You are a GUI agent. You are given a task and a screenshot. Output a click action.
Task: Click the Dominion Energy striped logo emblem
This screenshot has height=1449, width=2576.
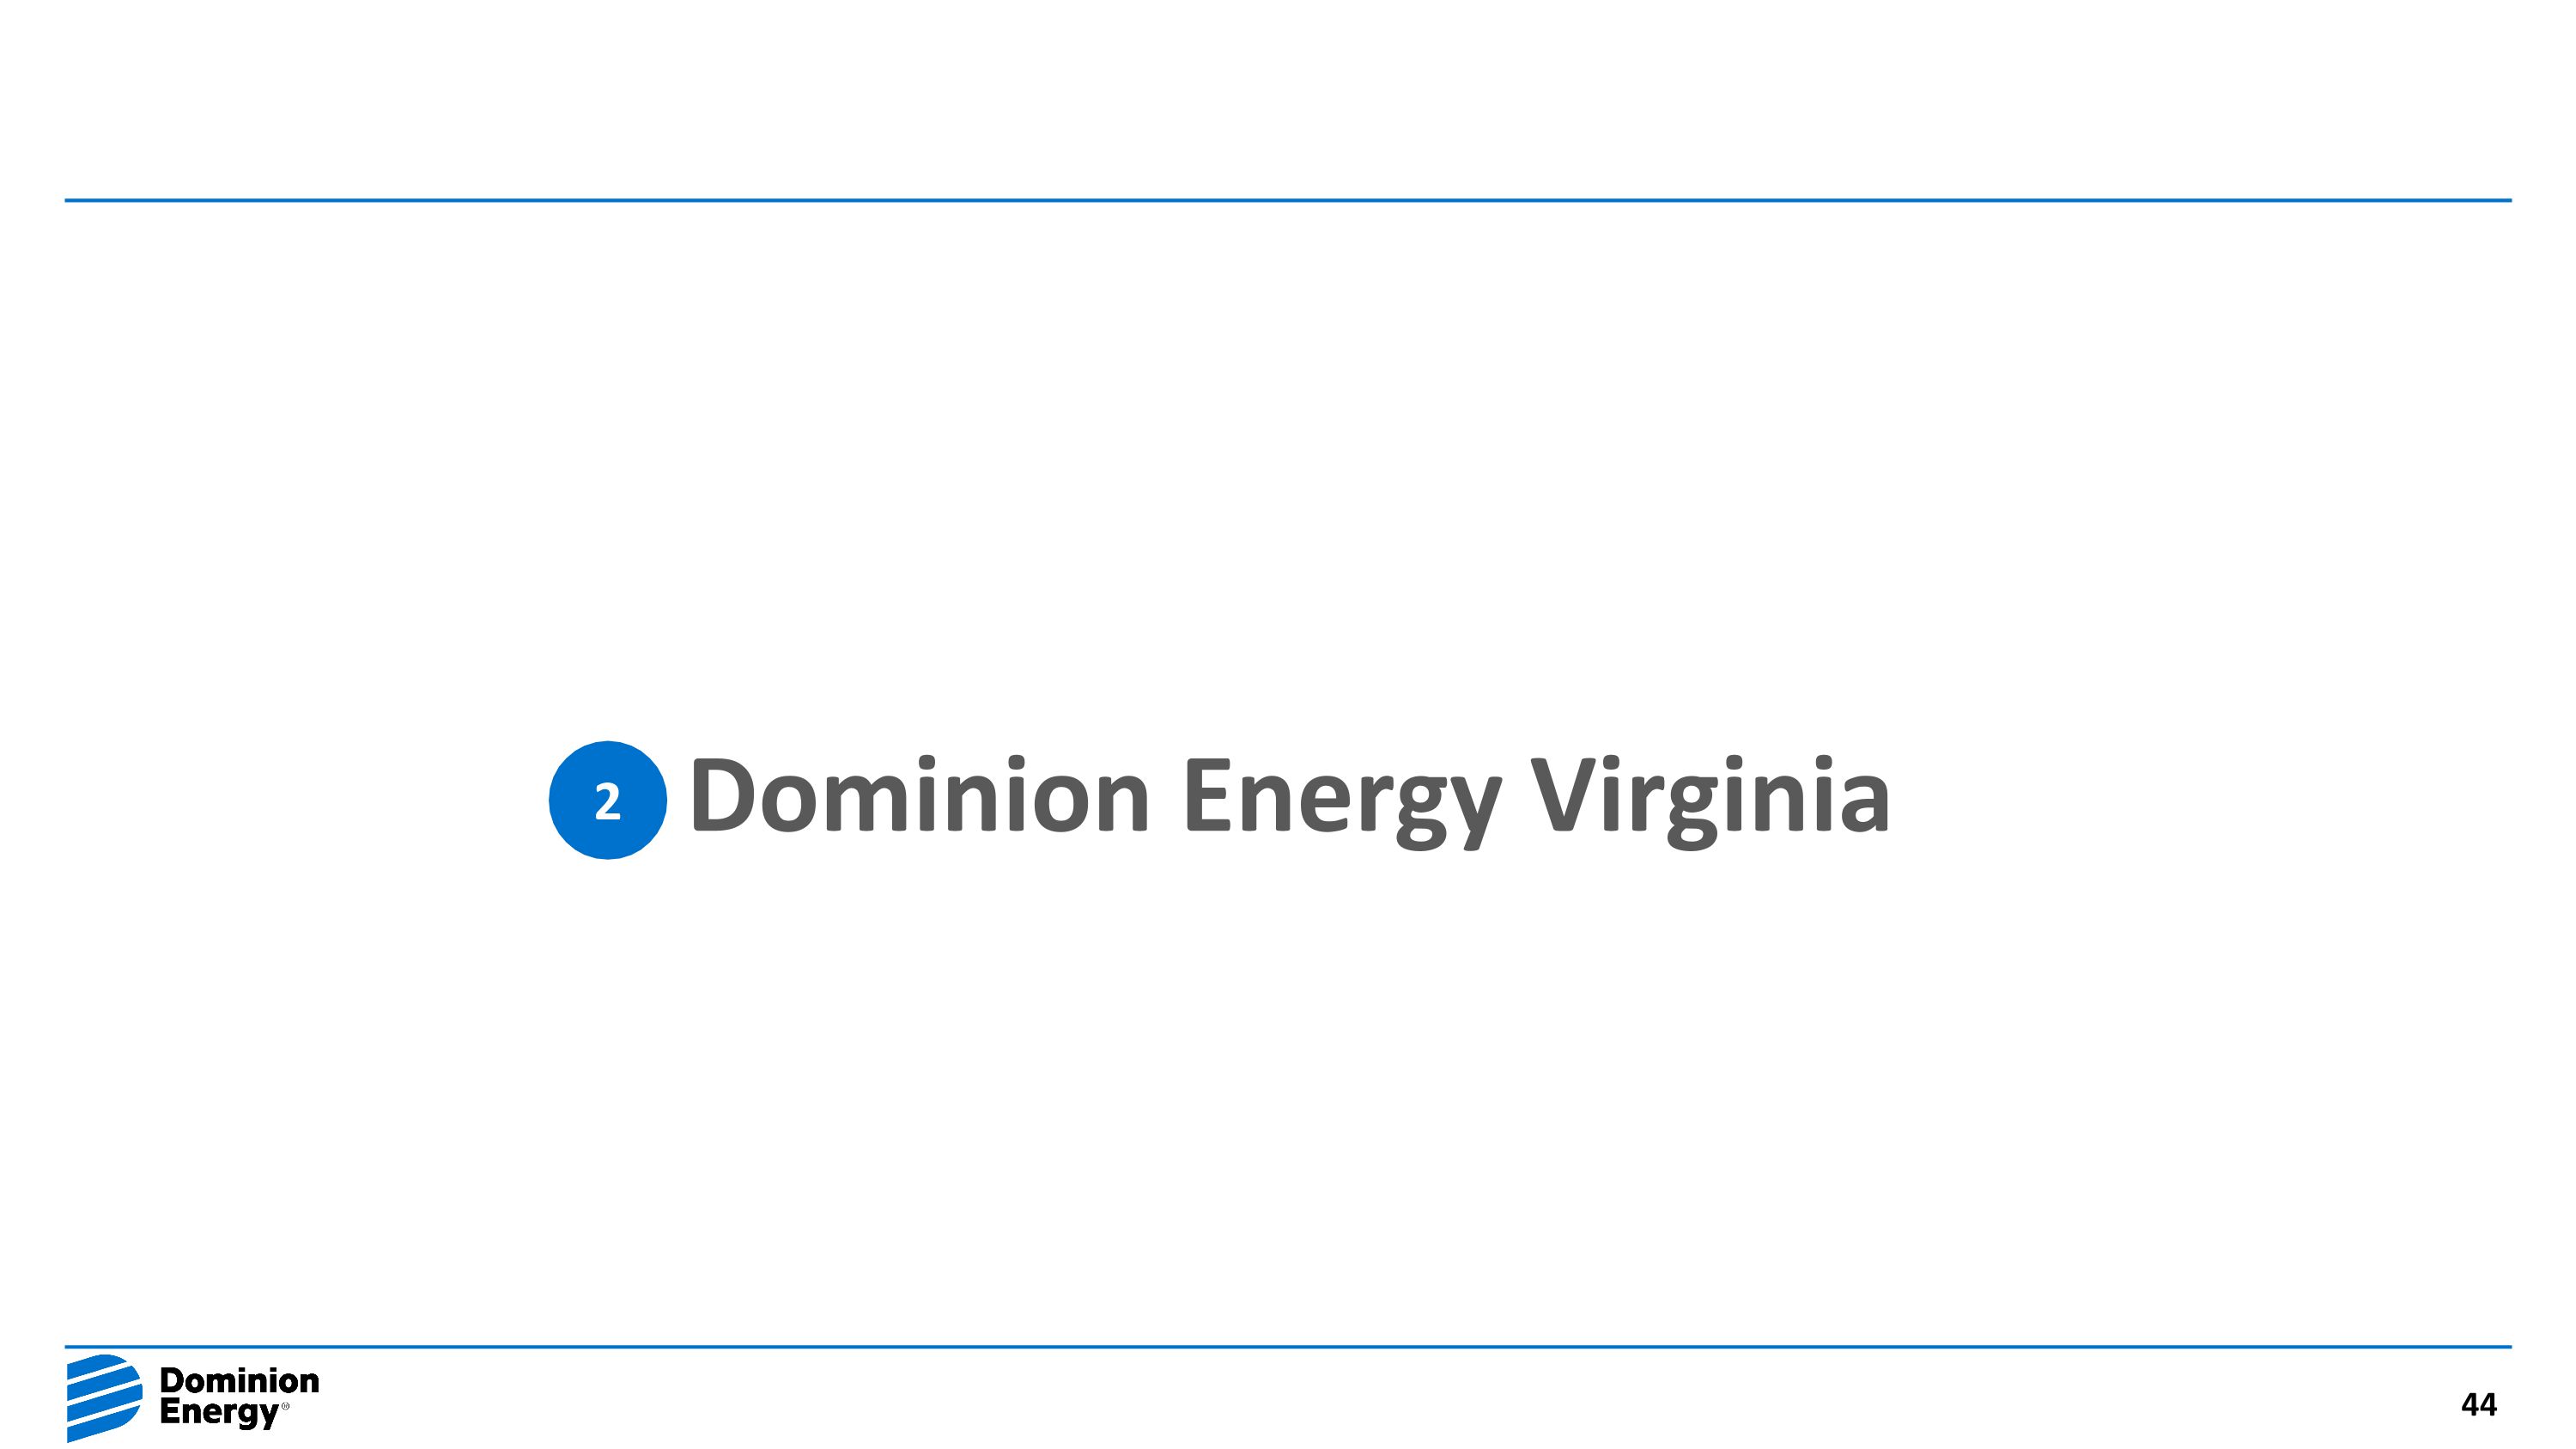coord(104,1397)
